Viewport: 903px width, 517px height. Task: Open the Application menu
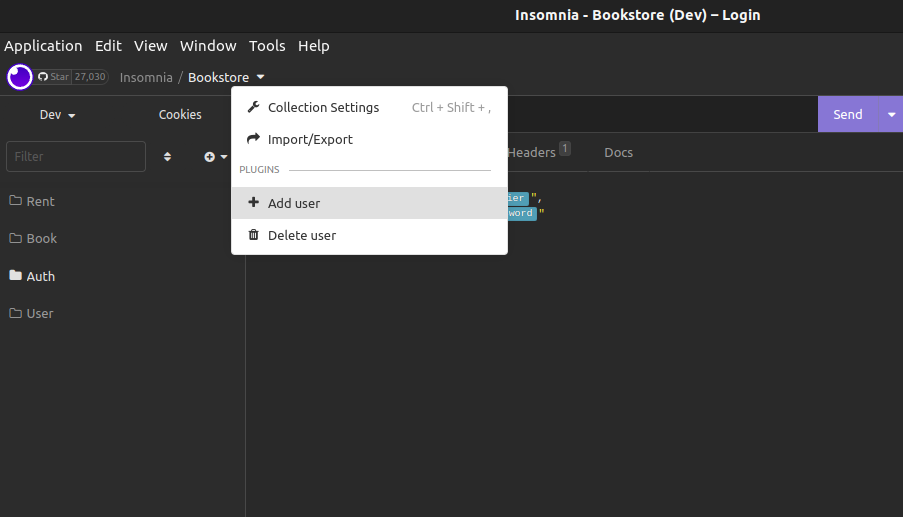(x=43, y=46)
